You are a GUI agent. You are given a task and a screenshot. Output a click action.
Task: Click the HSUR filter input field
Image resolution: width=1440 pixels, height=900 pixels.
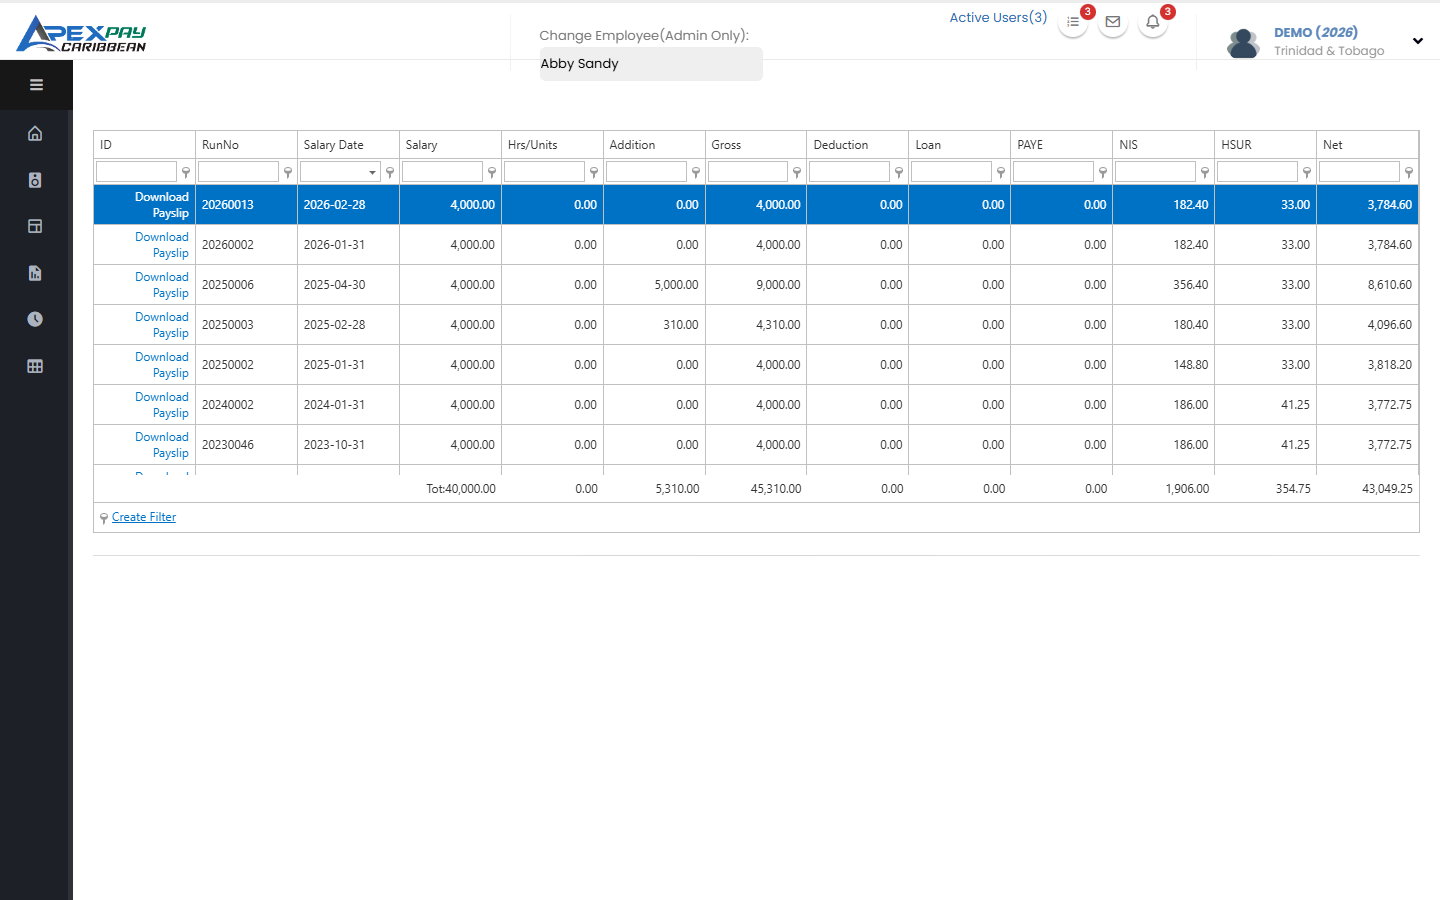(x=1258, y=172)
